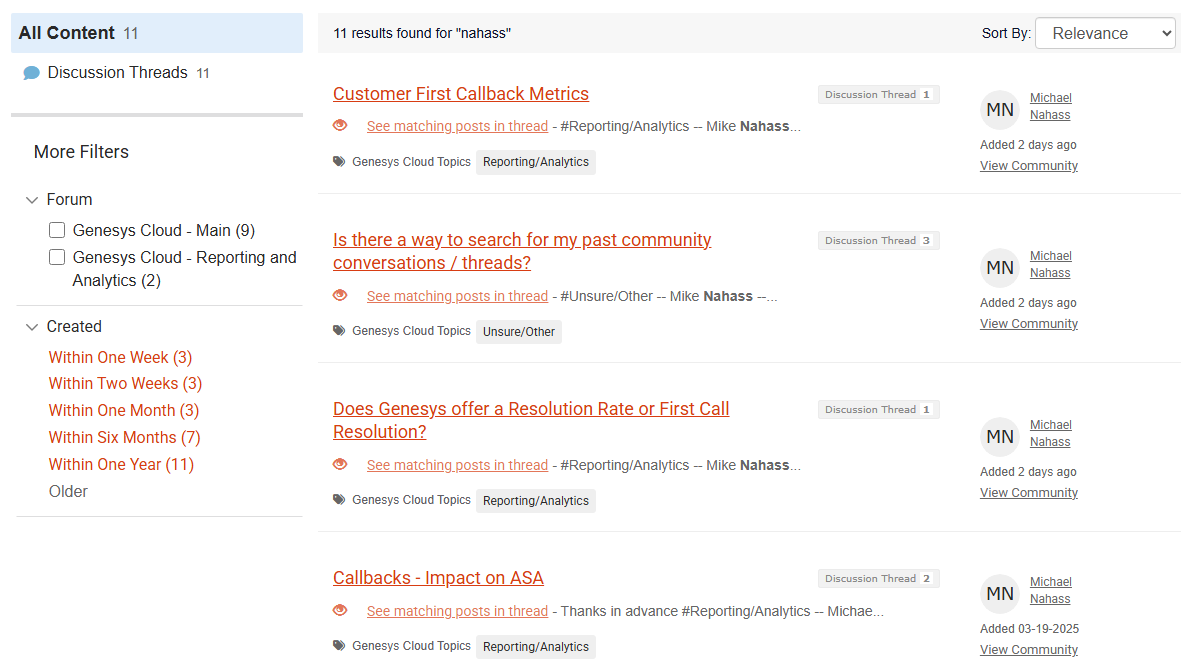Image resolution: width=1185 pixels, height=661 pixels.
Task: Click MN avatar beside Callbacks - Impact on ASA
Action: pyautogui.click(x=999, y=594)
